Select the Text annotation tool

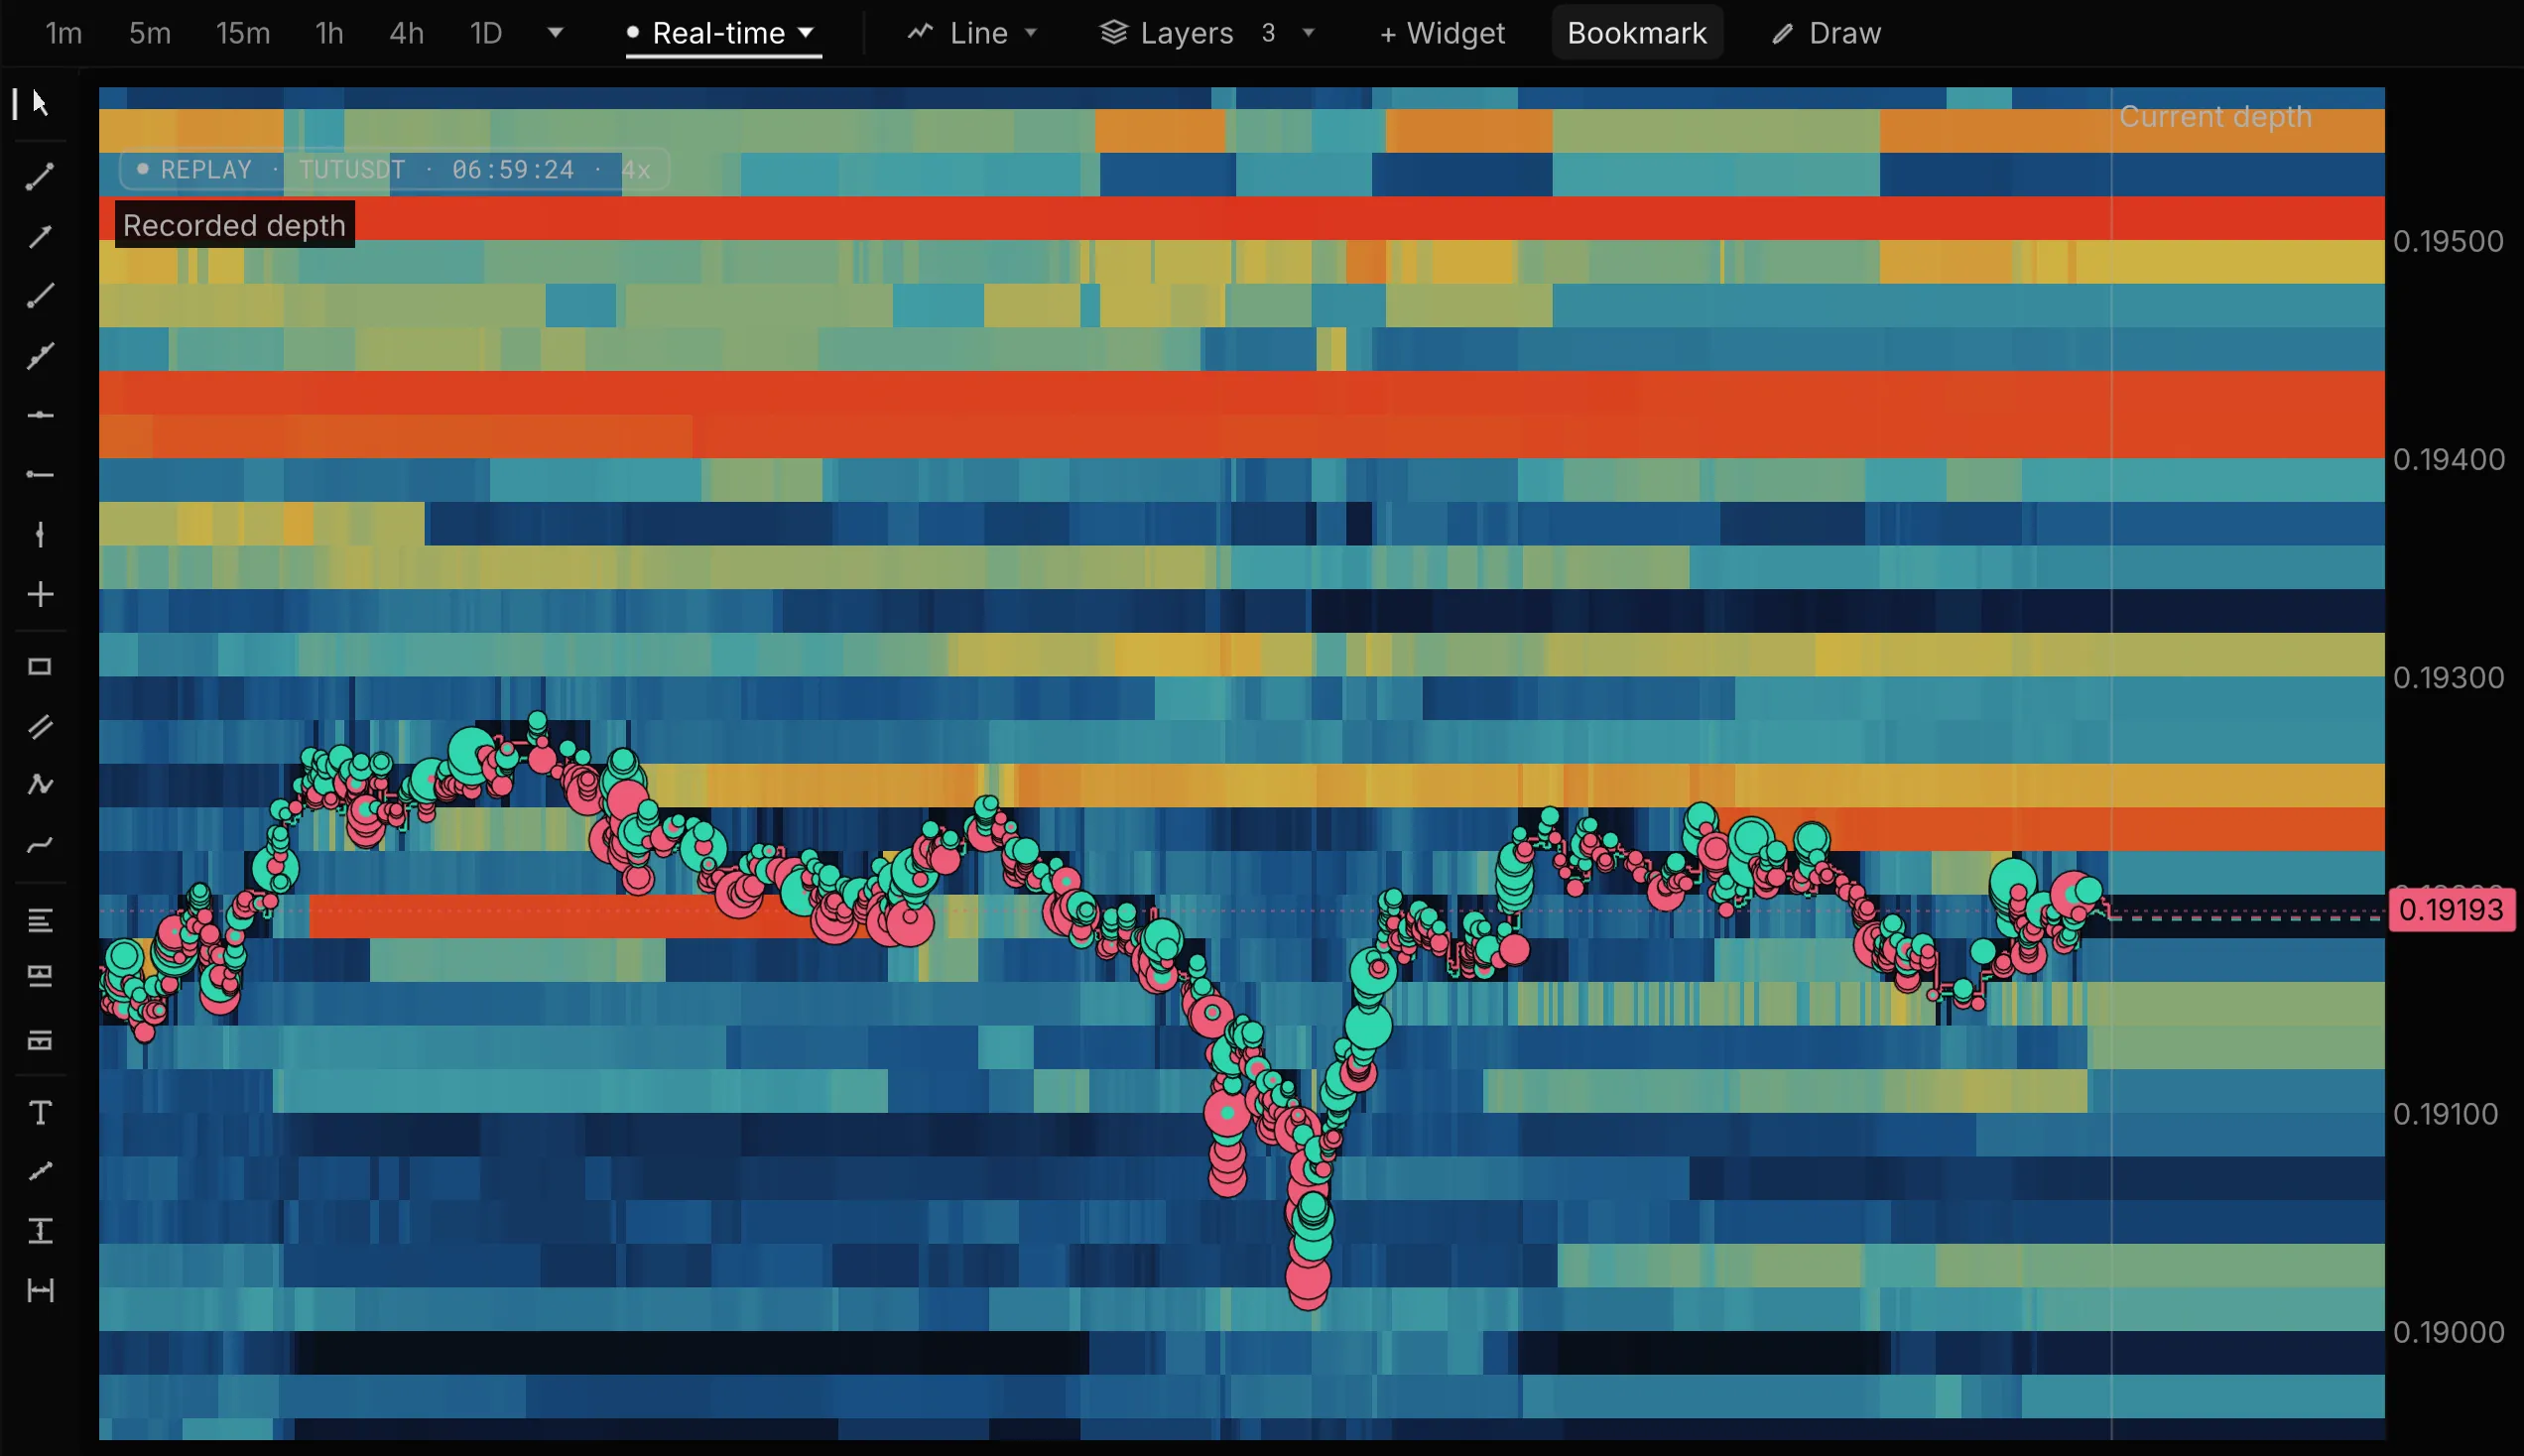(x=40, y=1113)
